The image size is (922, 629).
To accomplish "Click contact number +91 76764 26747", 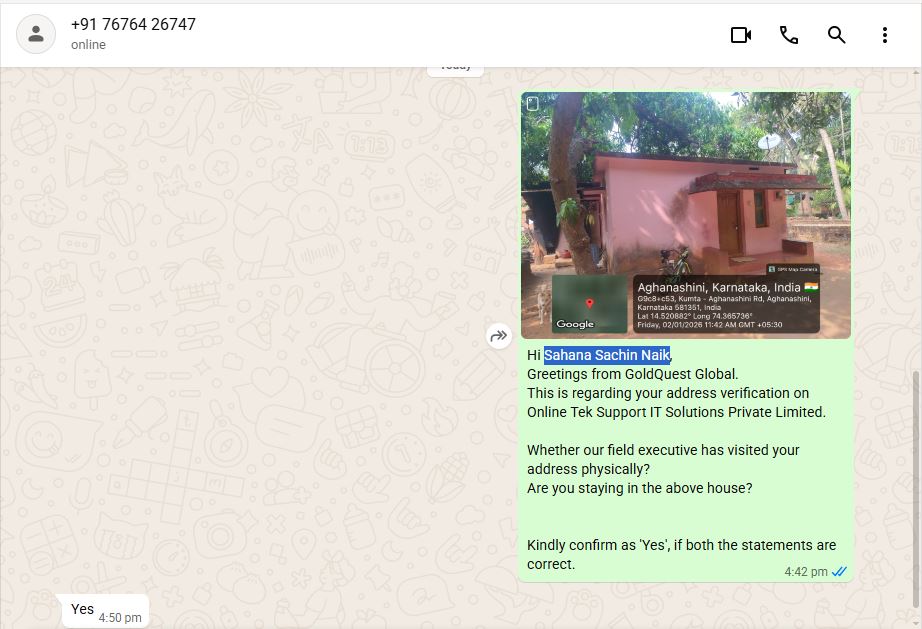I will tap(133, 25).
